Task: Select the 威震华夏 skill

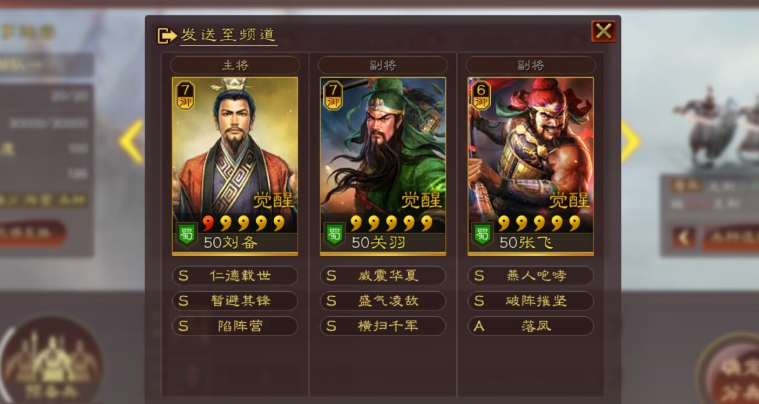Action: click(383, 276)
